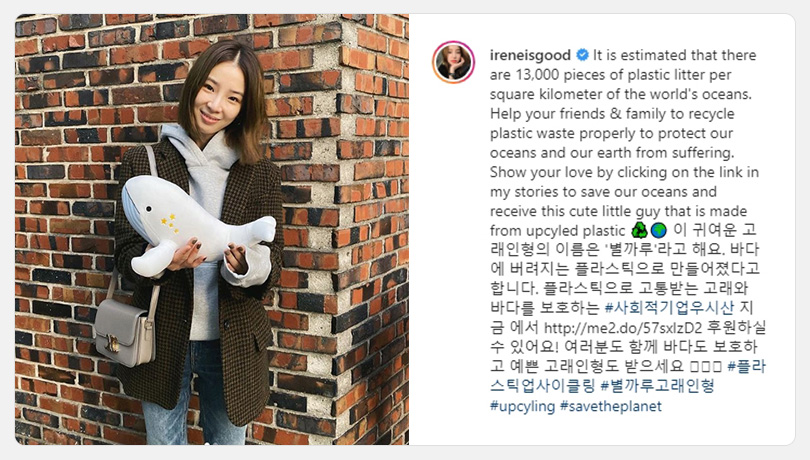Click the whale plush toy in photo
810x460 pixels.
tap(197, 223)
